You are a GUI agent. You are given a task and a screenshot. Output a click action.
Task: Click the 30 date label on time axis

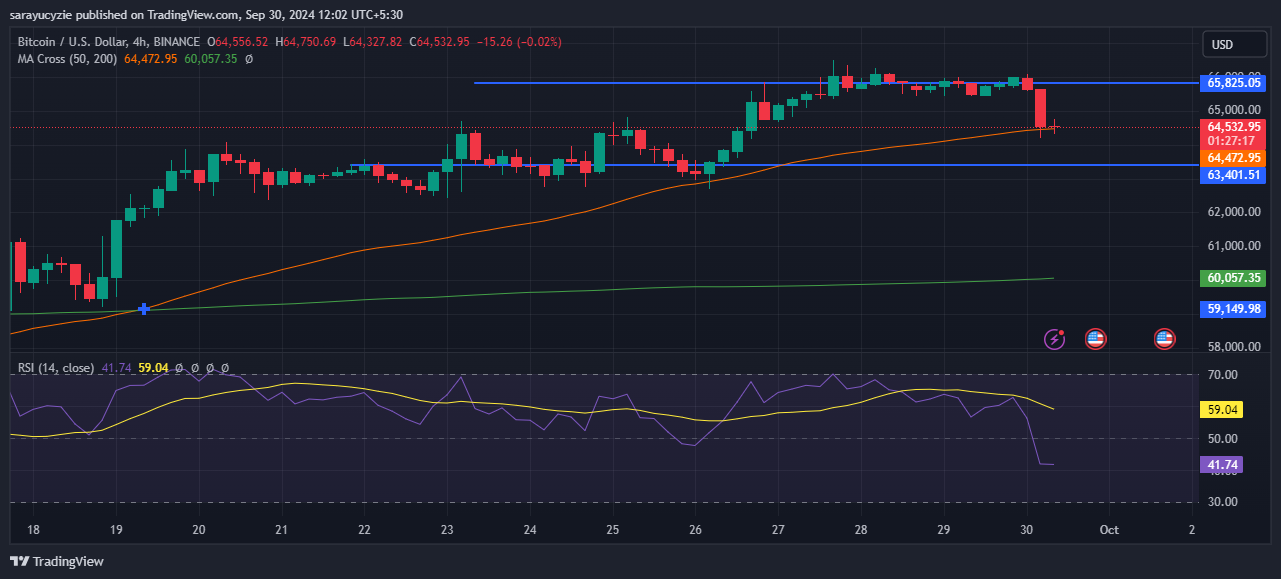click(x=1026, y=529)
